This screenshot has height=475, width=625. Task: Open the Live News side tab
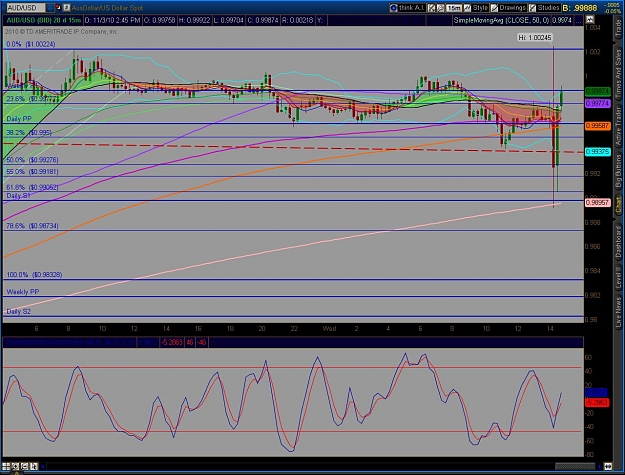[618, 311]
